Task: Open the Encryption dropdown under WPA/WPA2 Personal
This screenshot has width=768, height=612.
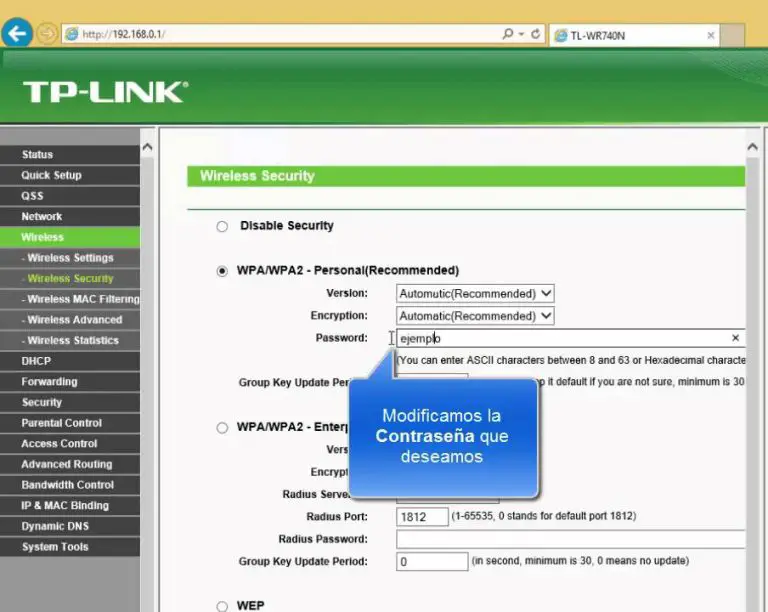Action: 475,316
